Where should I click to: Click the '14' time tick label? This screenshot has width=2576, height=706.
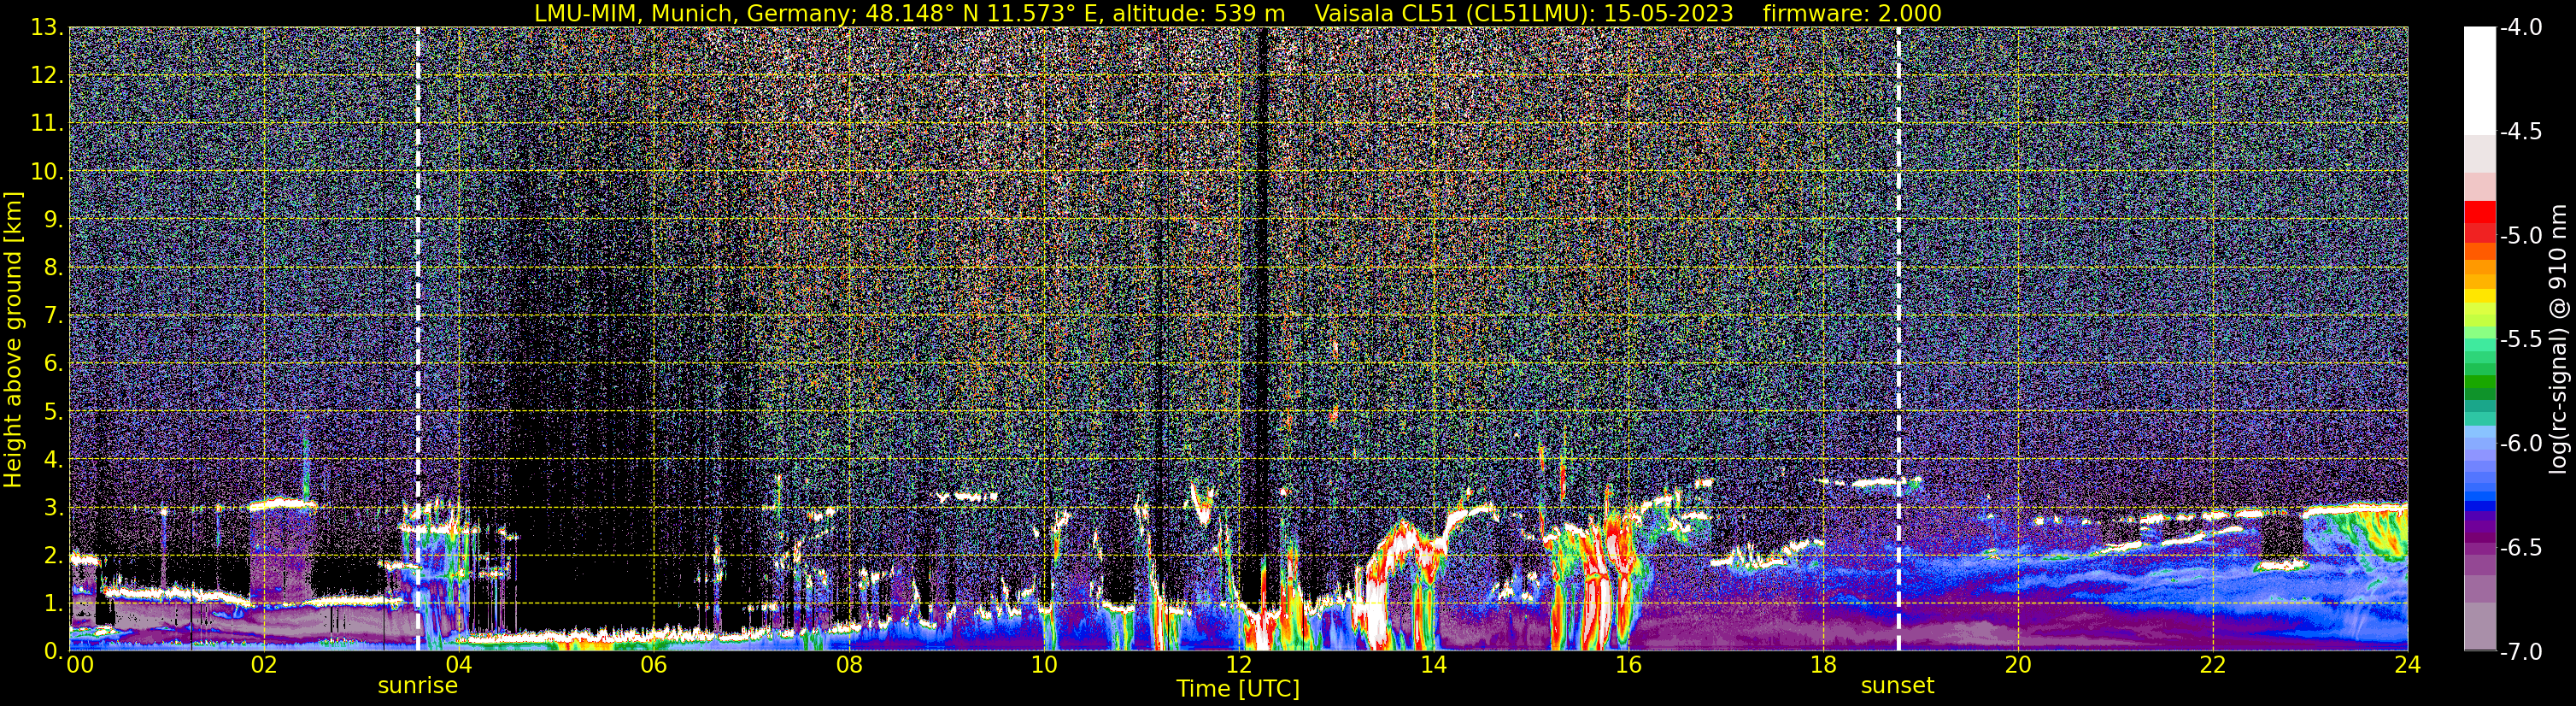click(1433, 664)
